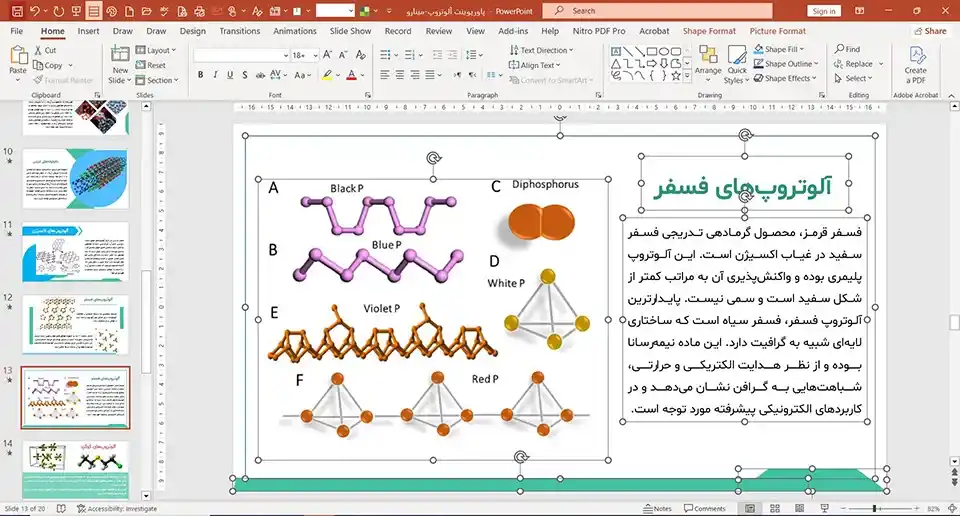The height and width of the screenshot is (516, 960).
Task: Select the text box shape in gallery
Action: pos(616,51)
